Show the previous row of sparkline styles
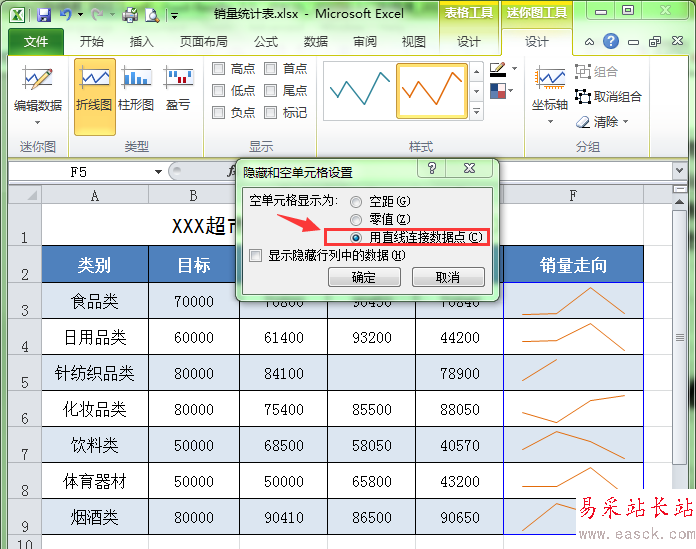 point(476,71)
